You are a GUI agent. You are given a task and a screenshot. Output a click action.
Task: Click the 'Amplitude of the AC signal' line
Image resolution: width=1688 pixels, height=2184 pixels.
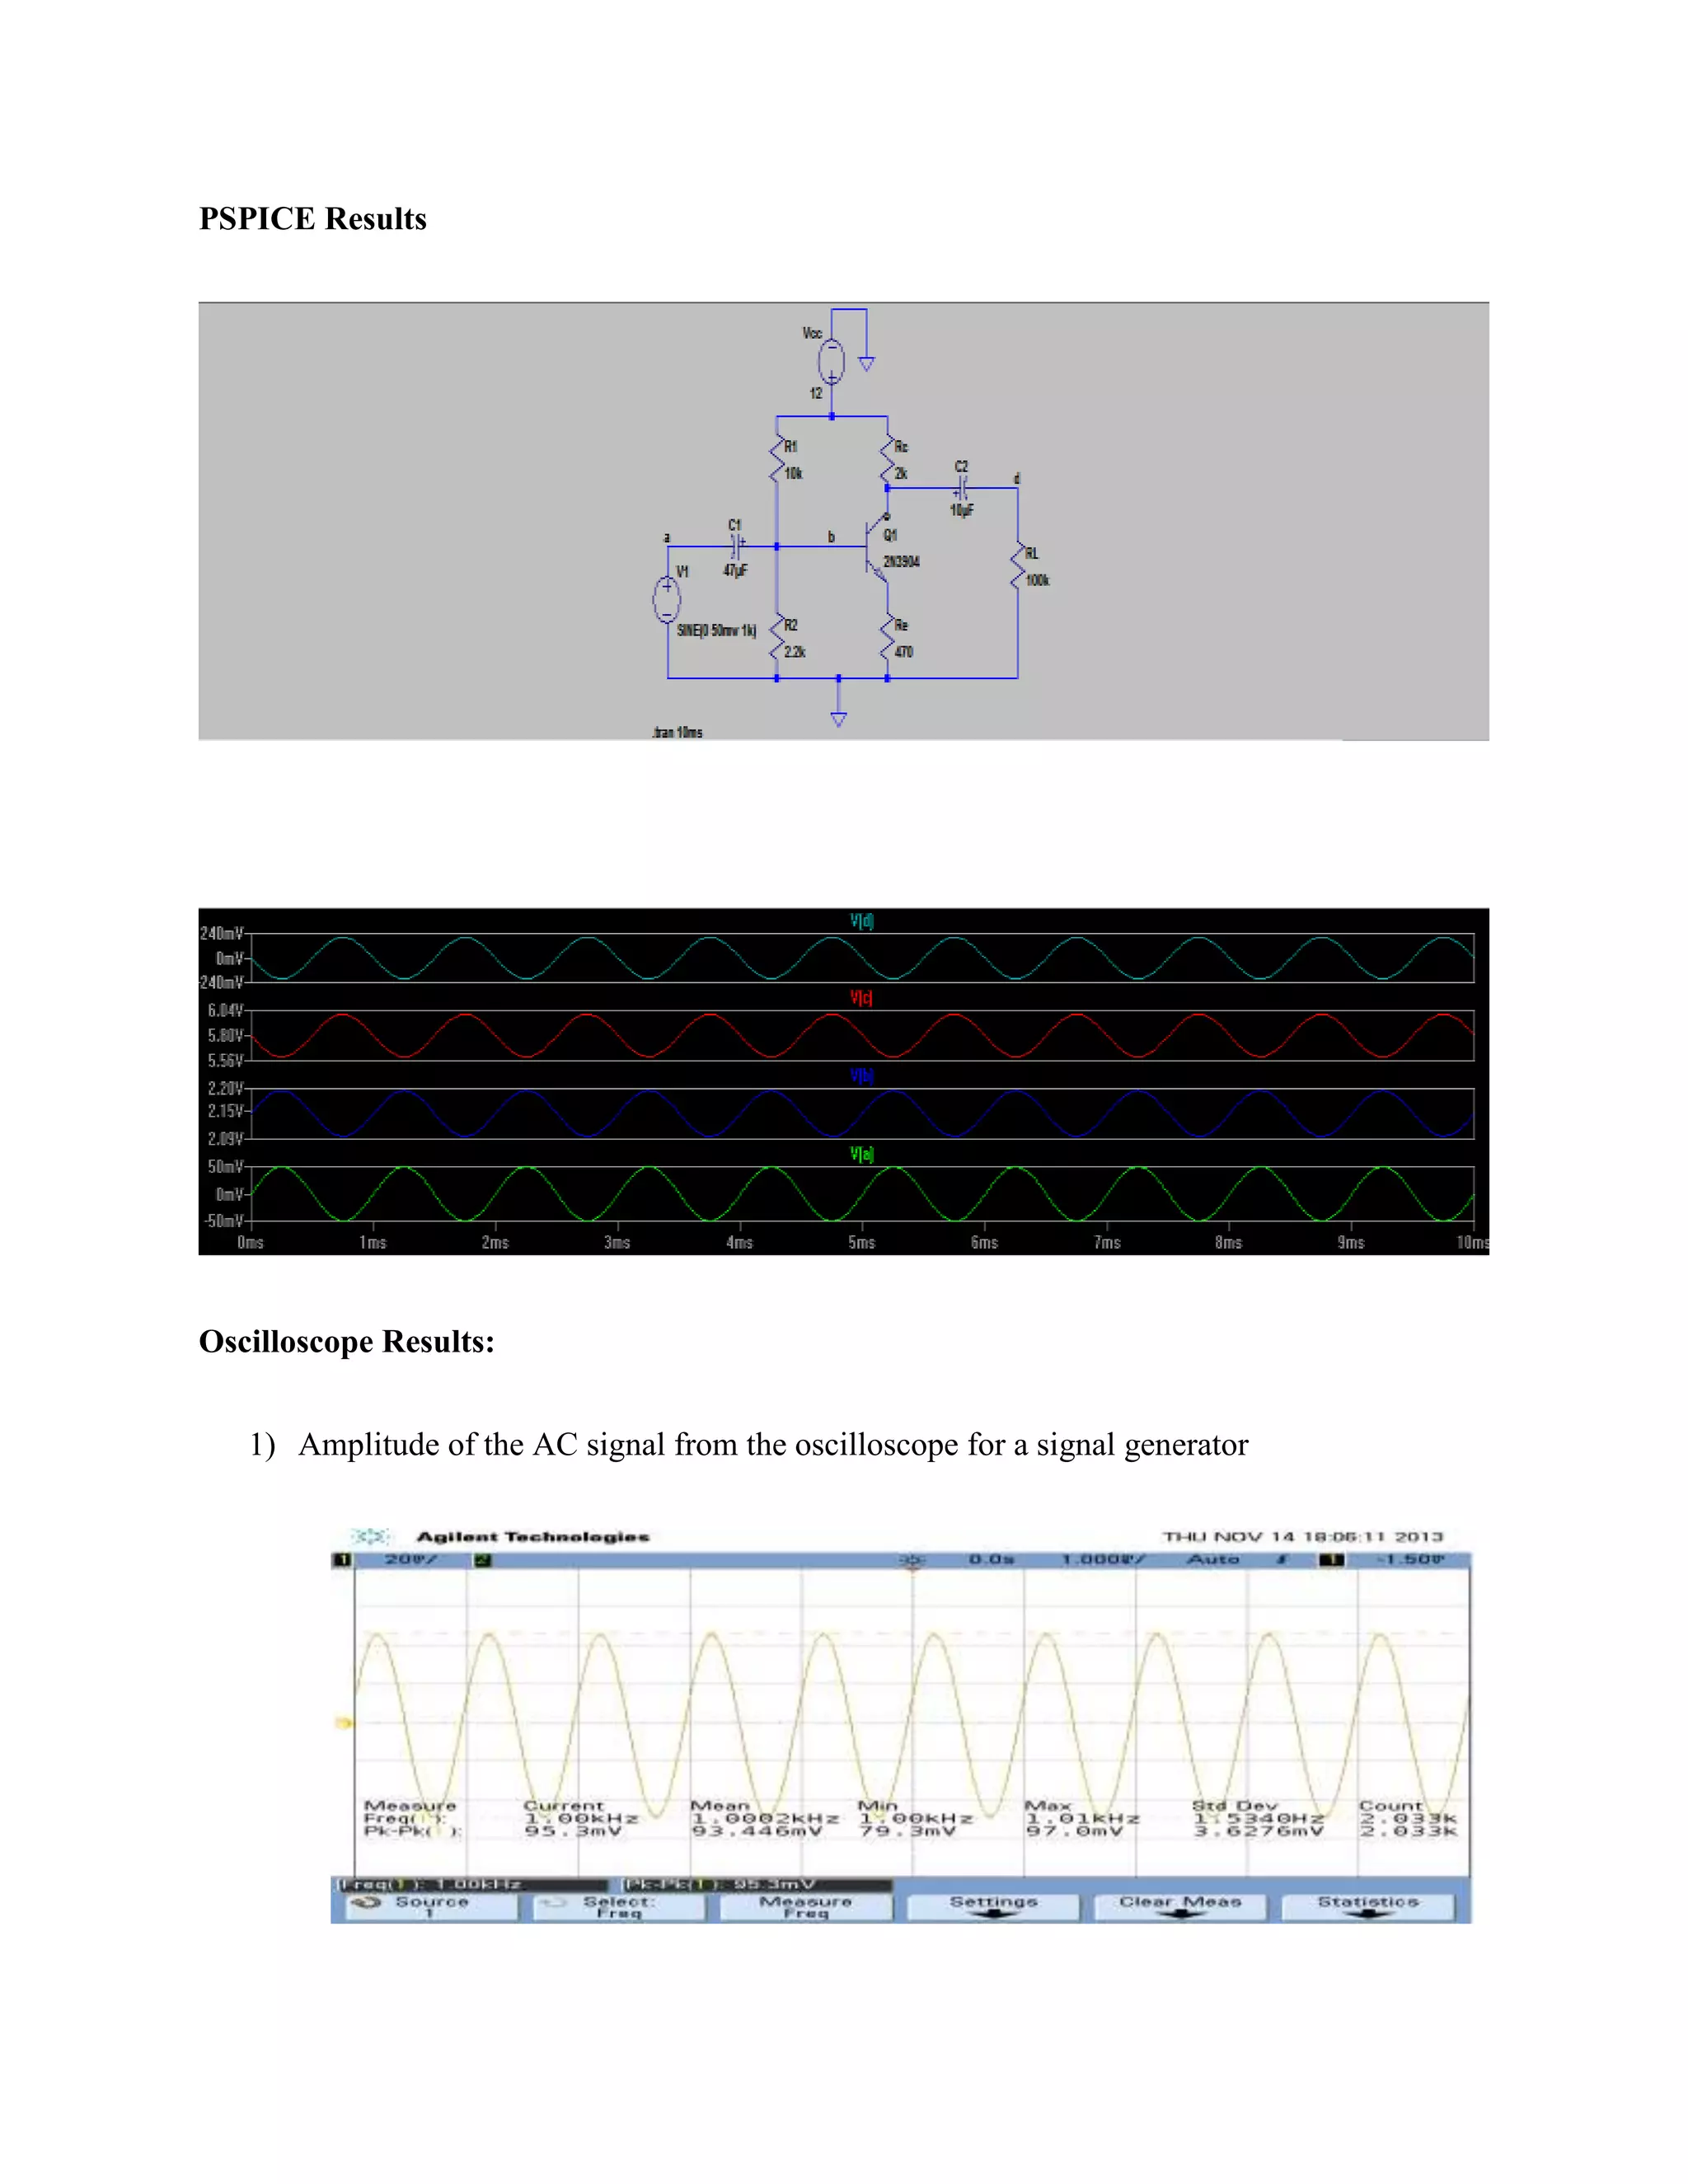773,1445
